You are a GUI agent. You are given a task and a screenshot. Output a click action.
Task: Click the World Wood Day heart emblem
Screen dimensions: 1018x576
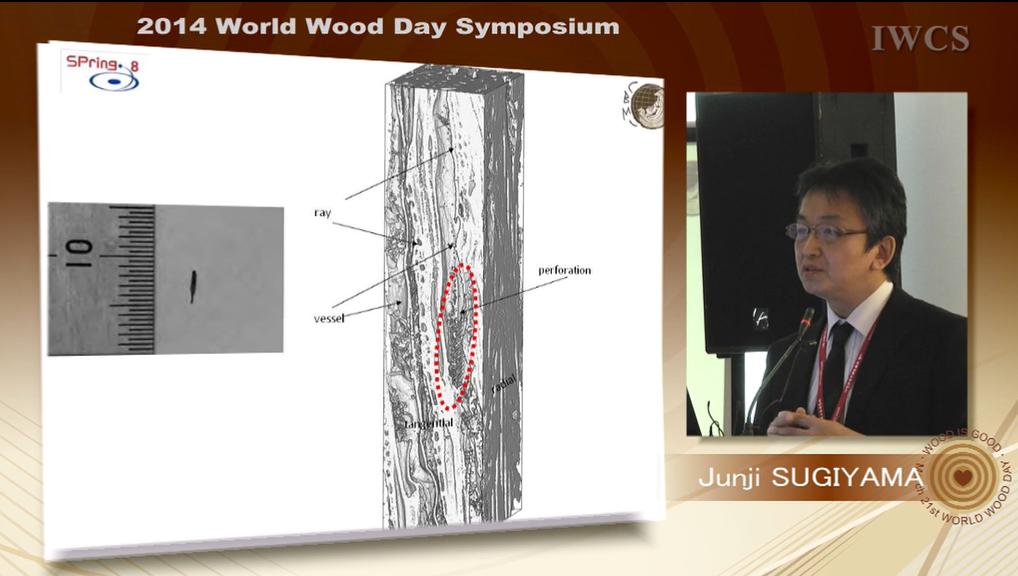tap(963, 478)
